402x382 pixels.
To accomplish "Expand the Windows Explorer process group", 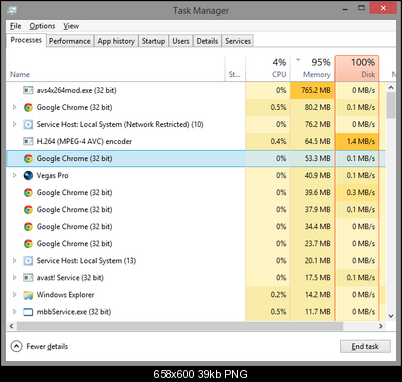I will point(15,295).
